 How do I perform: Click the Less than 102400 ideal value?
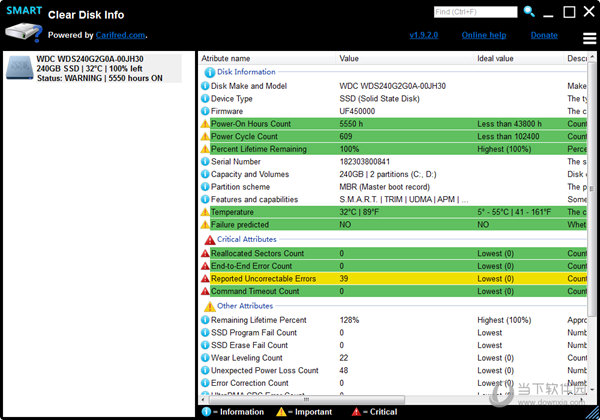coord(508,137)
